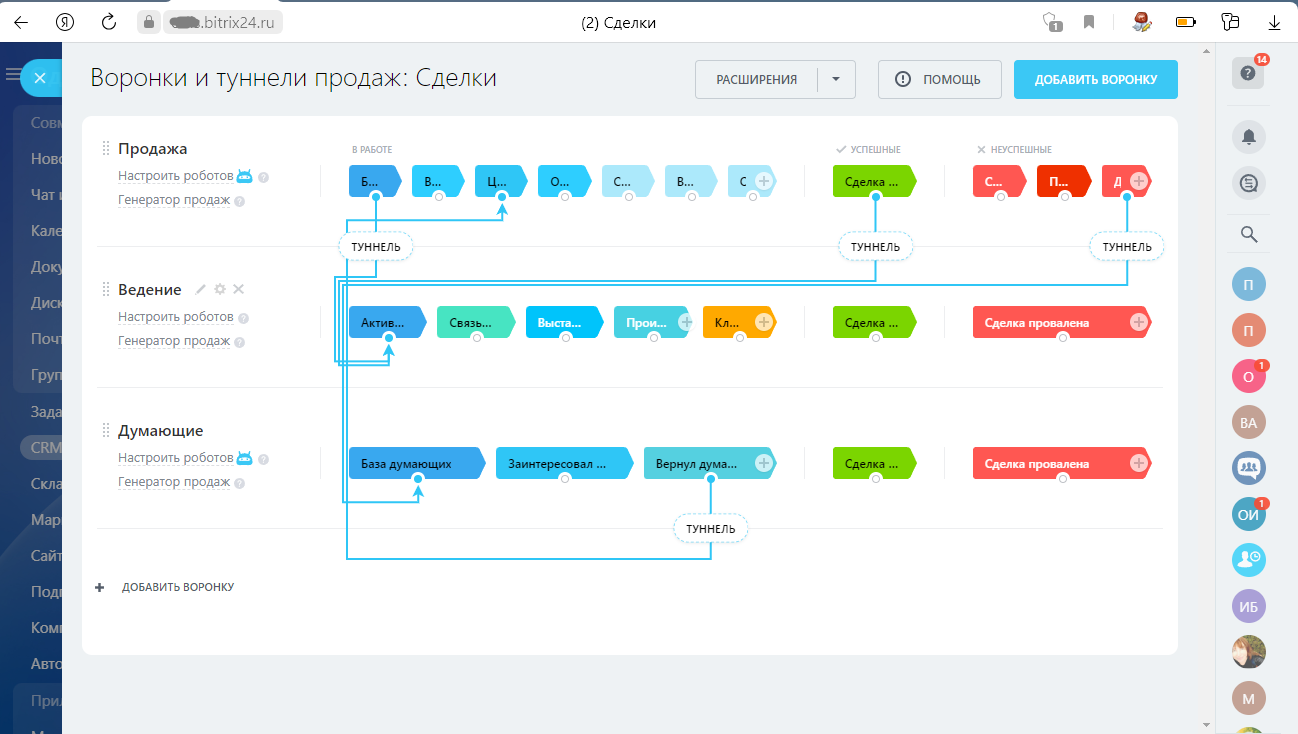Select orange-red П... failed stage
This screenshot has width=1298, height=734.
[x=1064, y=181]
